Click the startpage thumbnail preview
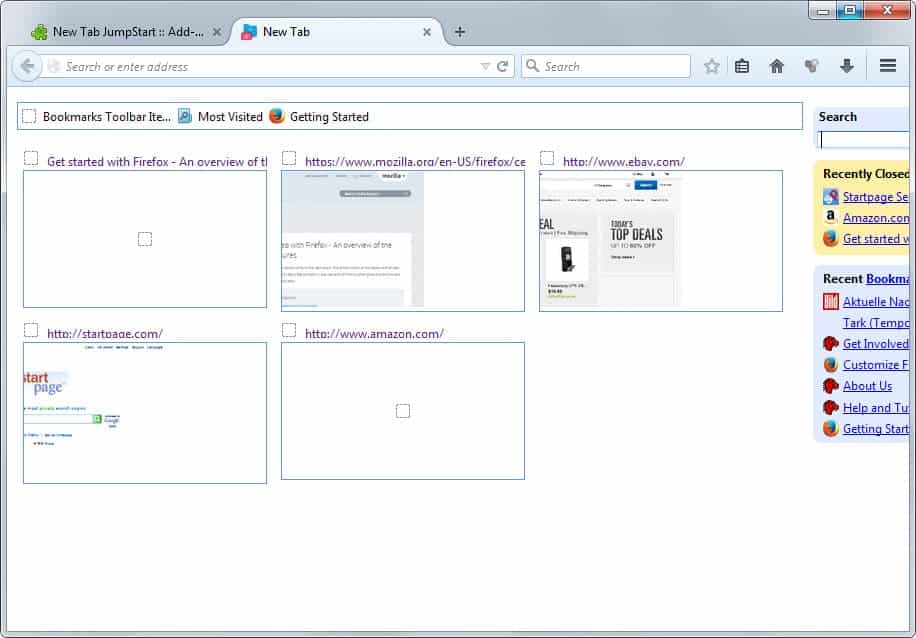Screen dimensions: 916x638 point(145,413)
